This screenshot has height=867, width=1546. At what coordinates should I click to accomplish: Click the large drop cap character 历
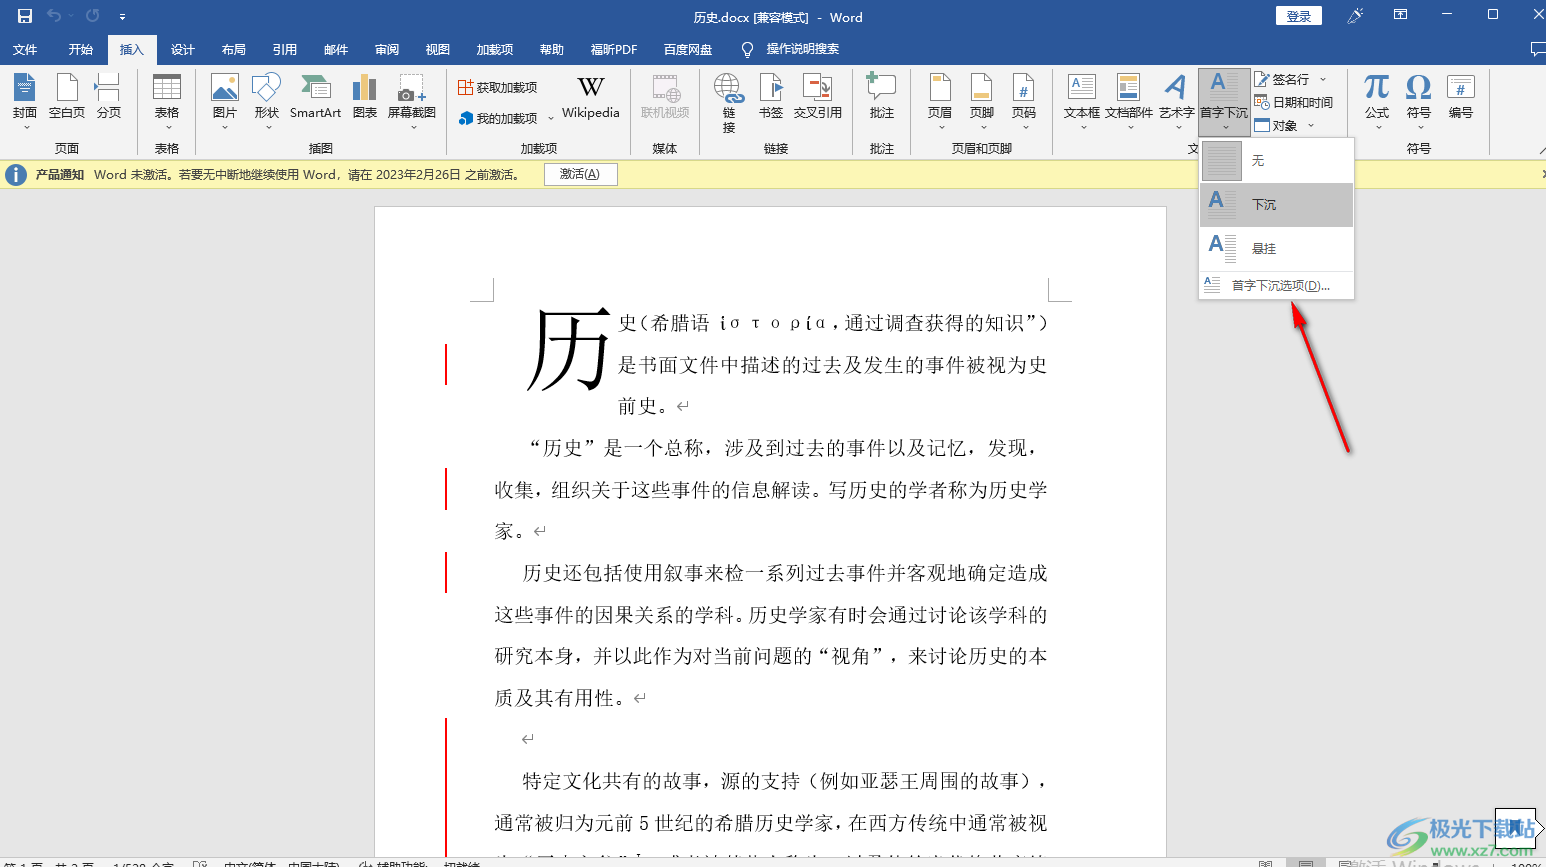(568, 350)
